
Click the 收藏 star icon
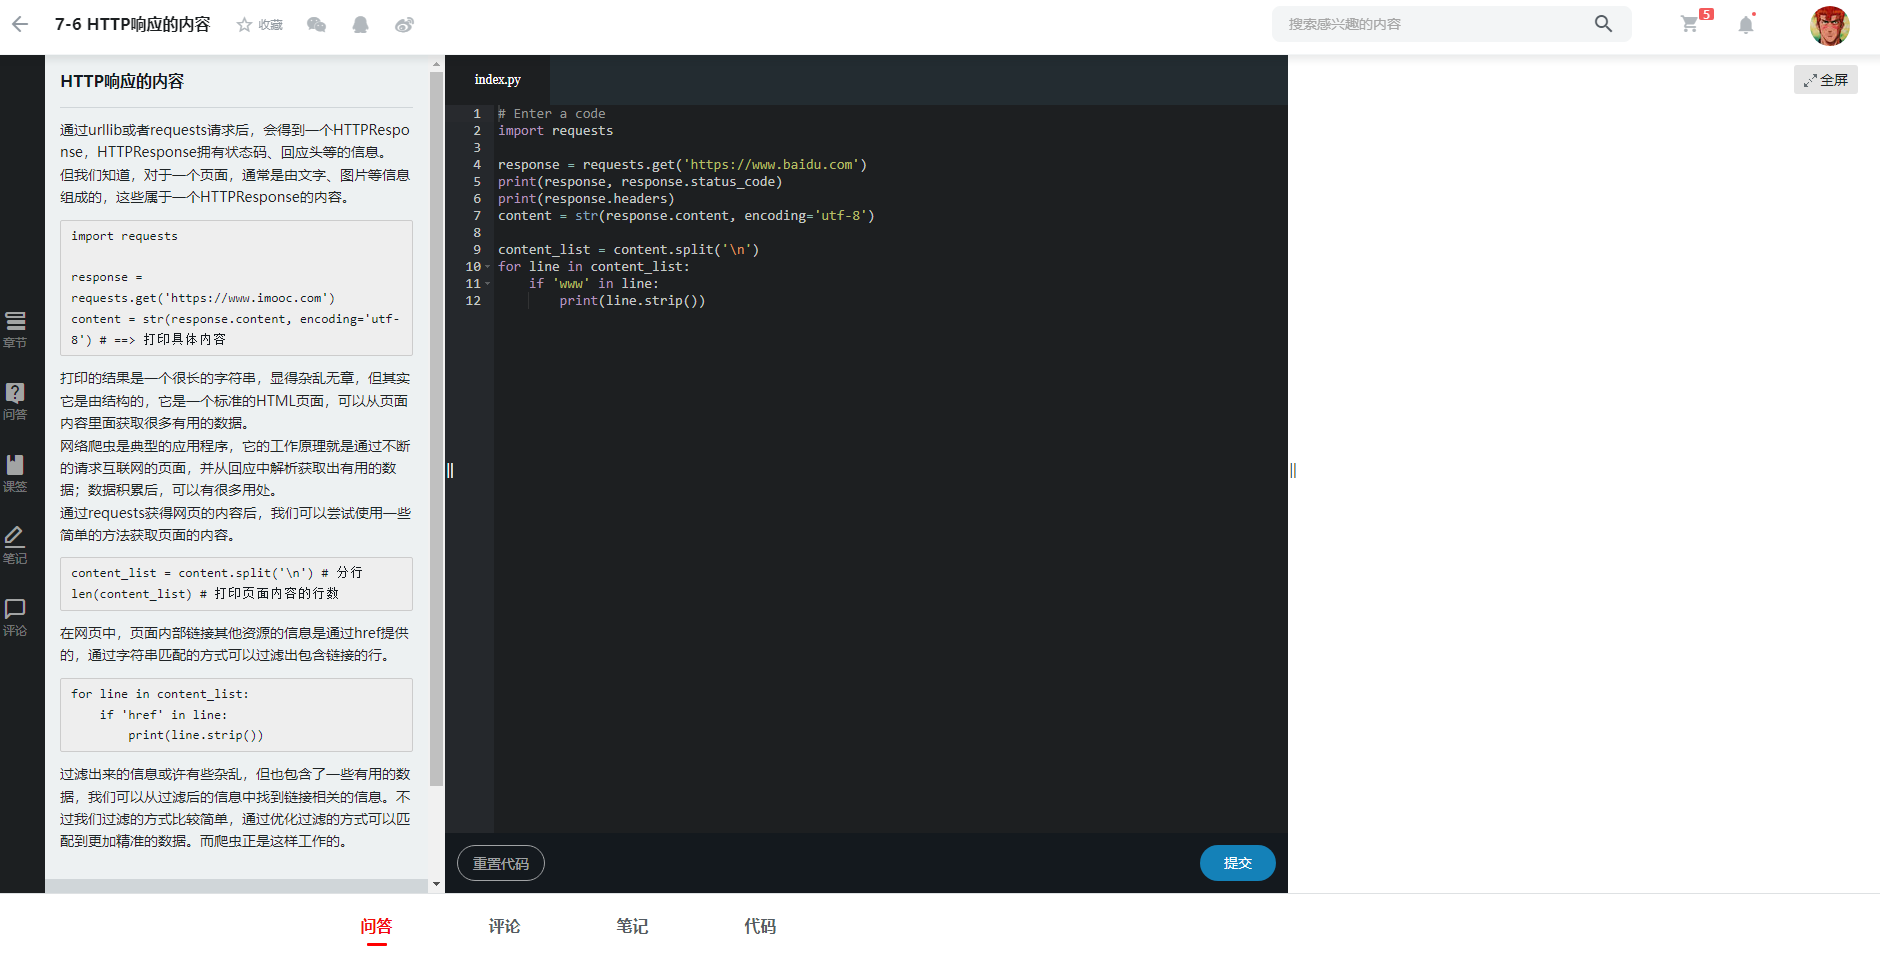click(244, 25)
